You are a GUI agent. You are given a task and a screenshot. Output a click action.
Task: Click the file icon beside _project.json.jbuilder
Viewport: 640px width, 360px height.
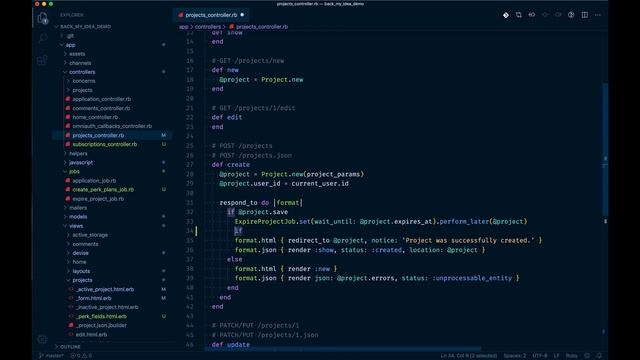[71, 325]
